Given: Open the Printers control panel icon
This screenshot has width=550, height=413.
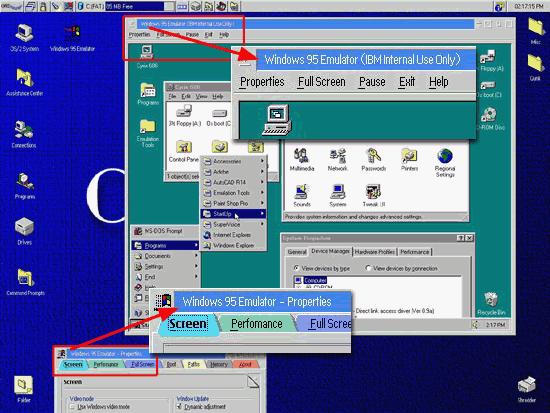Looking at the screenshot, I should click(x=409, y=160).
